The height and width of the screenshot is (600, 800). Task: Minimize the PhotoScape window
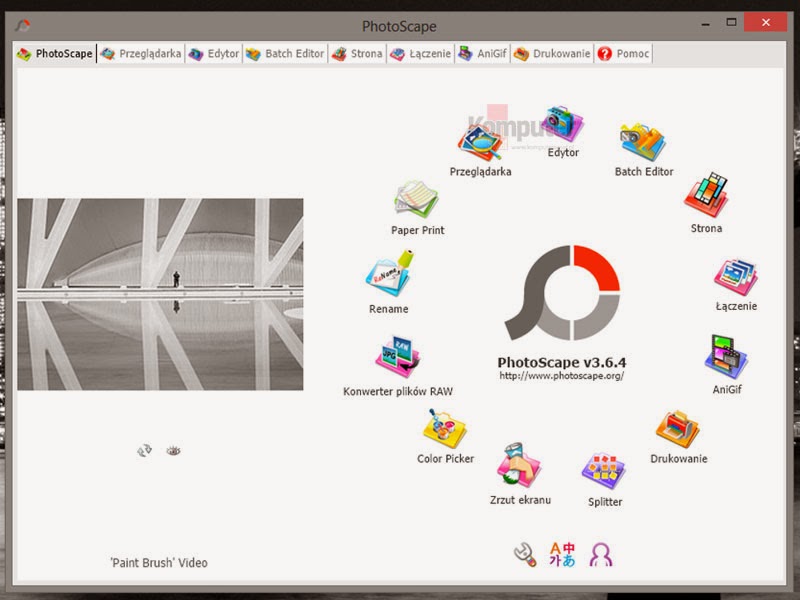(706, 23)
